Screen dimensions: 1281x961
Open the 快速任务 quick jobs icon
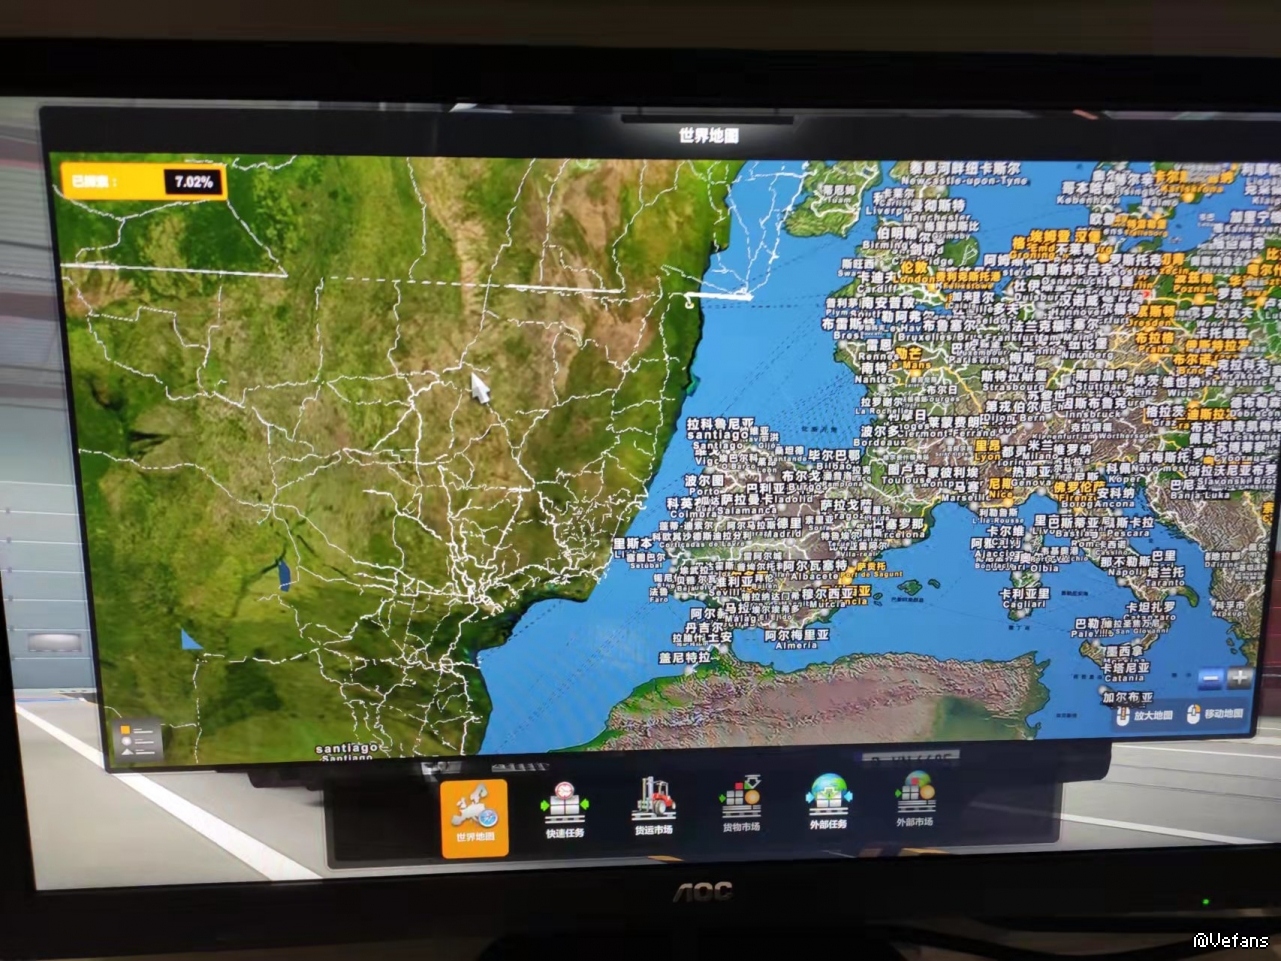(565, 809)
